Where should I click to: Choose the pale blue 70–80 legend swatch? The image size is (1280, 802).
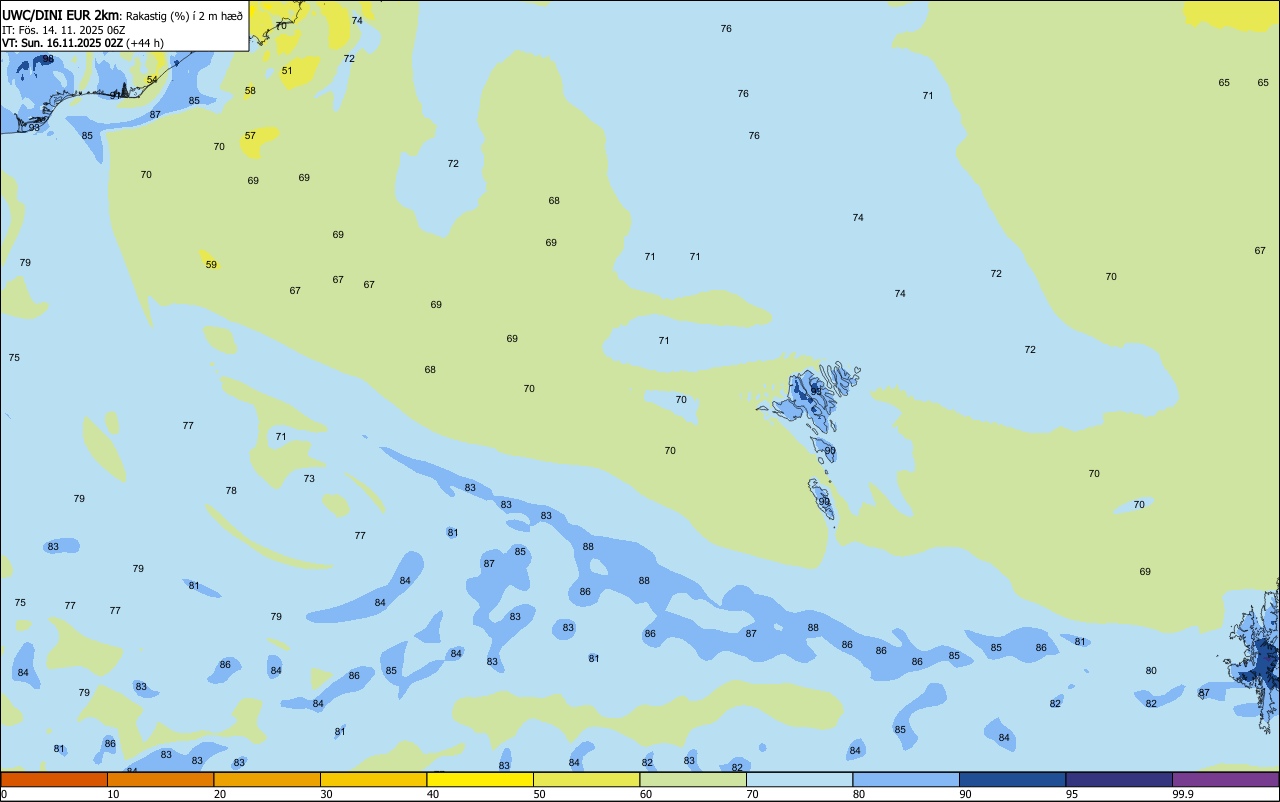pos(799,779)
